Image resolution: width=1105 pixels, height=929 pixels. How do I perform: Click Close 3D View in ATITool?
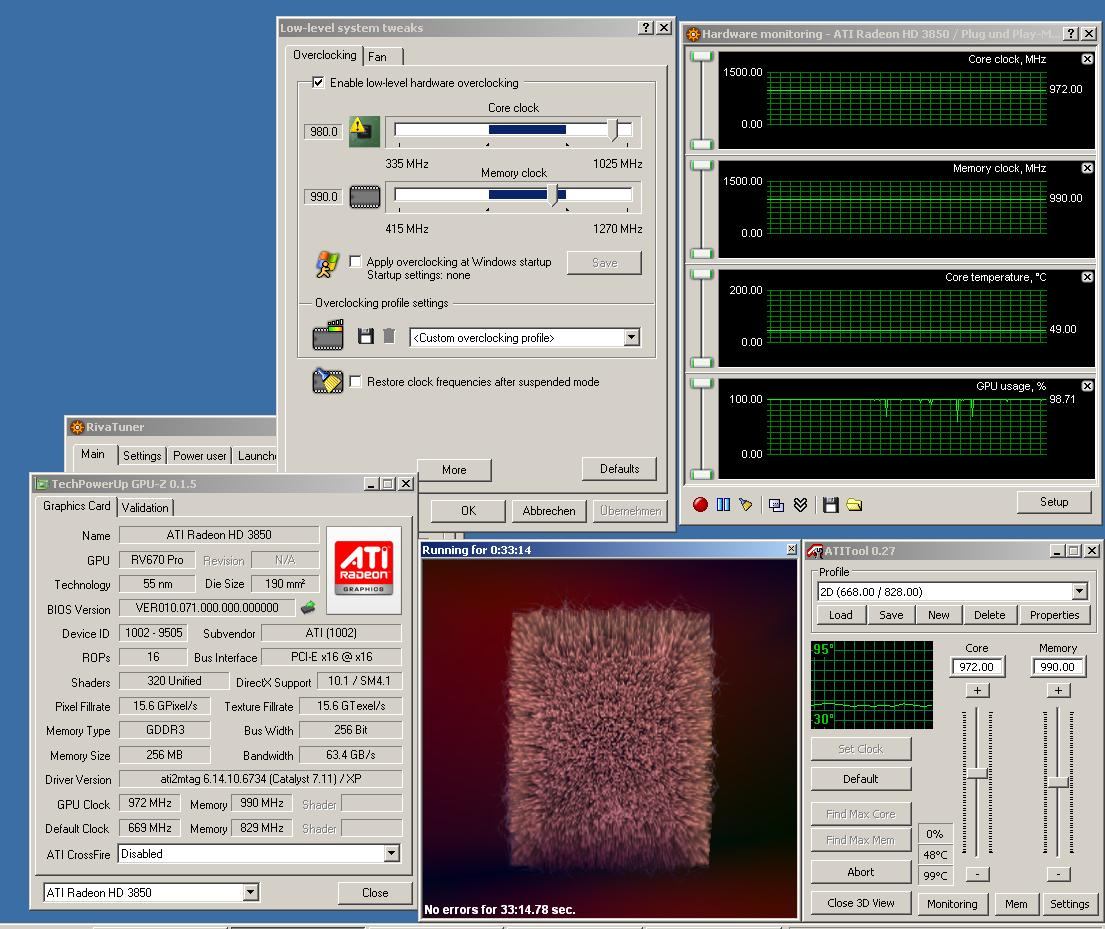point(860,903)
